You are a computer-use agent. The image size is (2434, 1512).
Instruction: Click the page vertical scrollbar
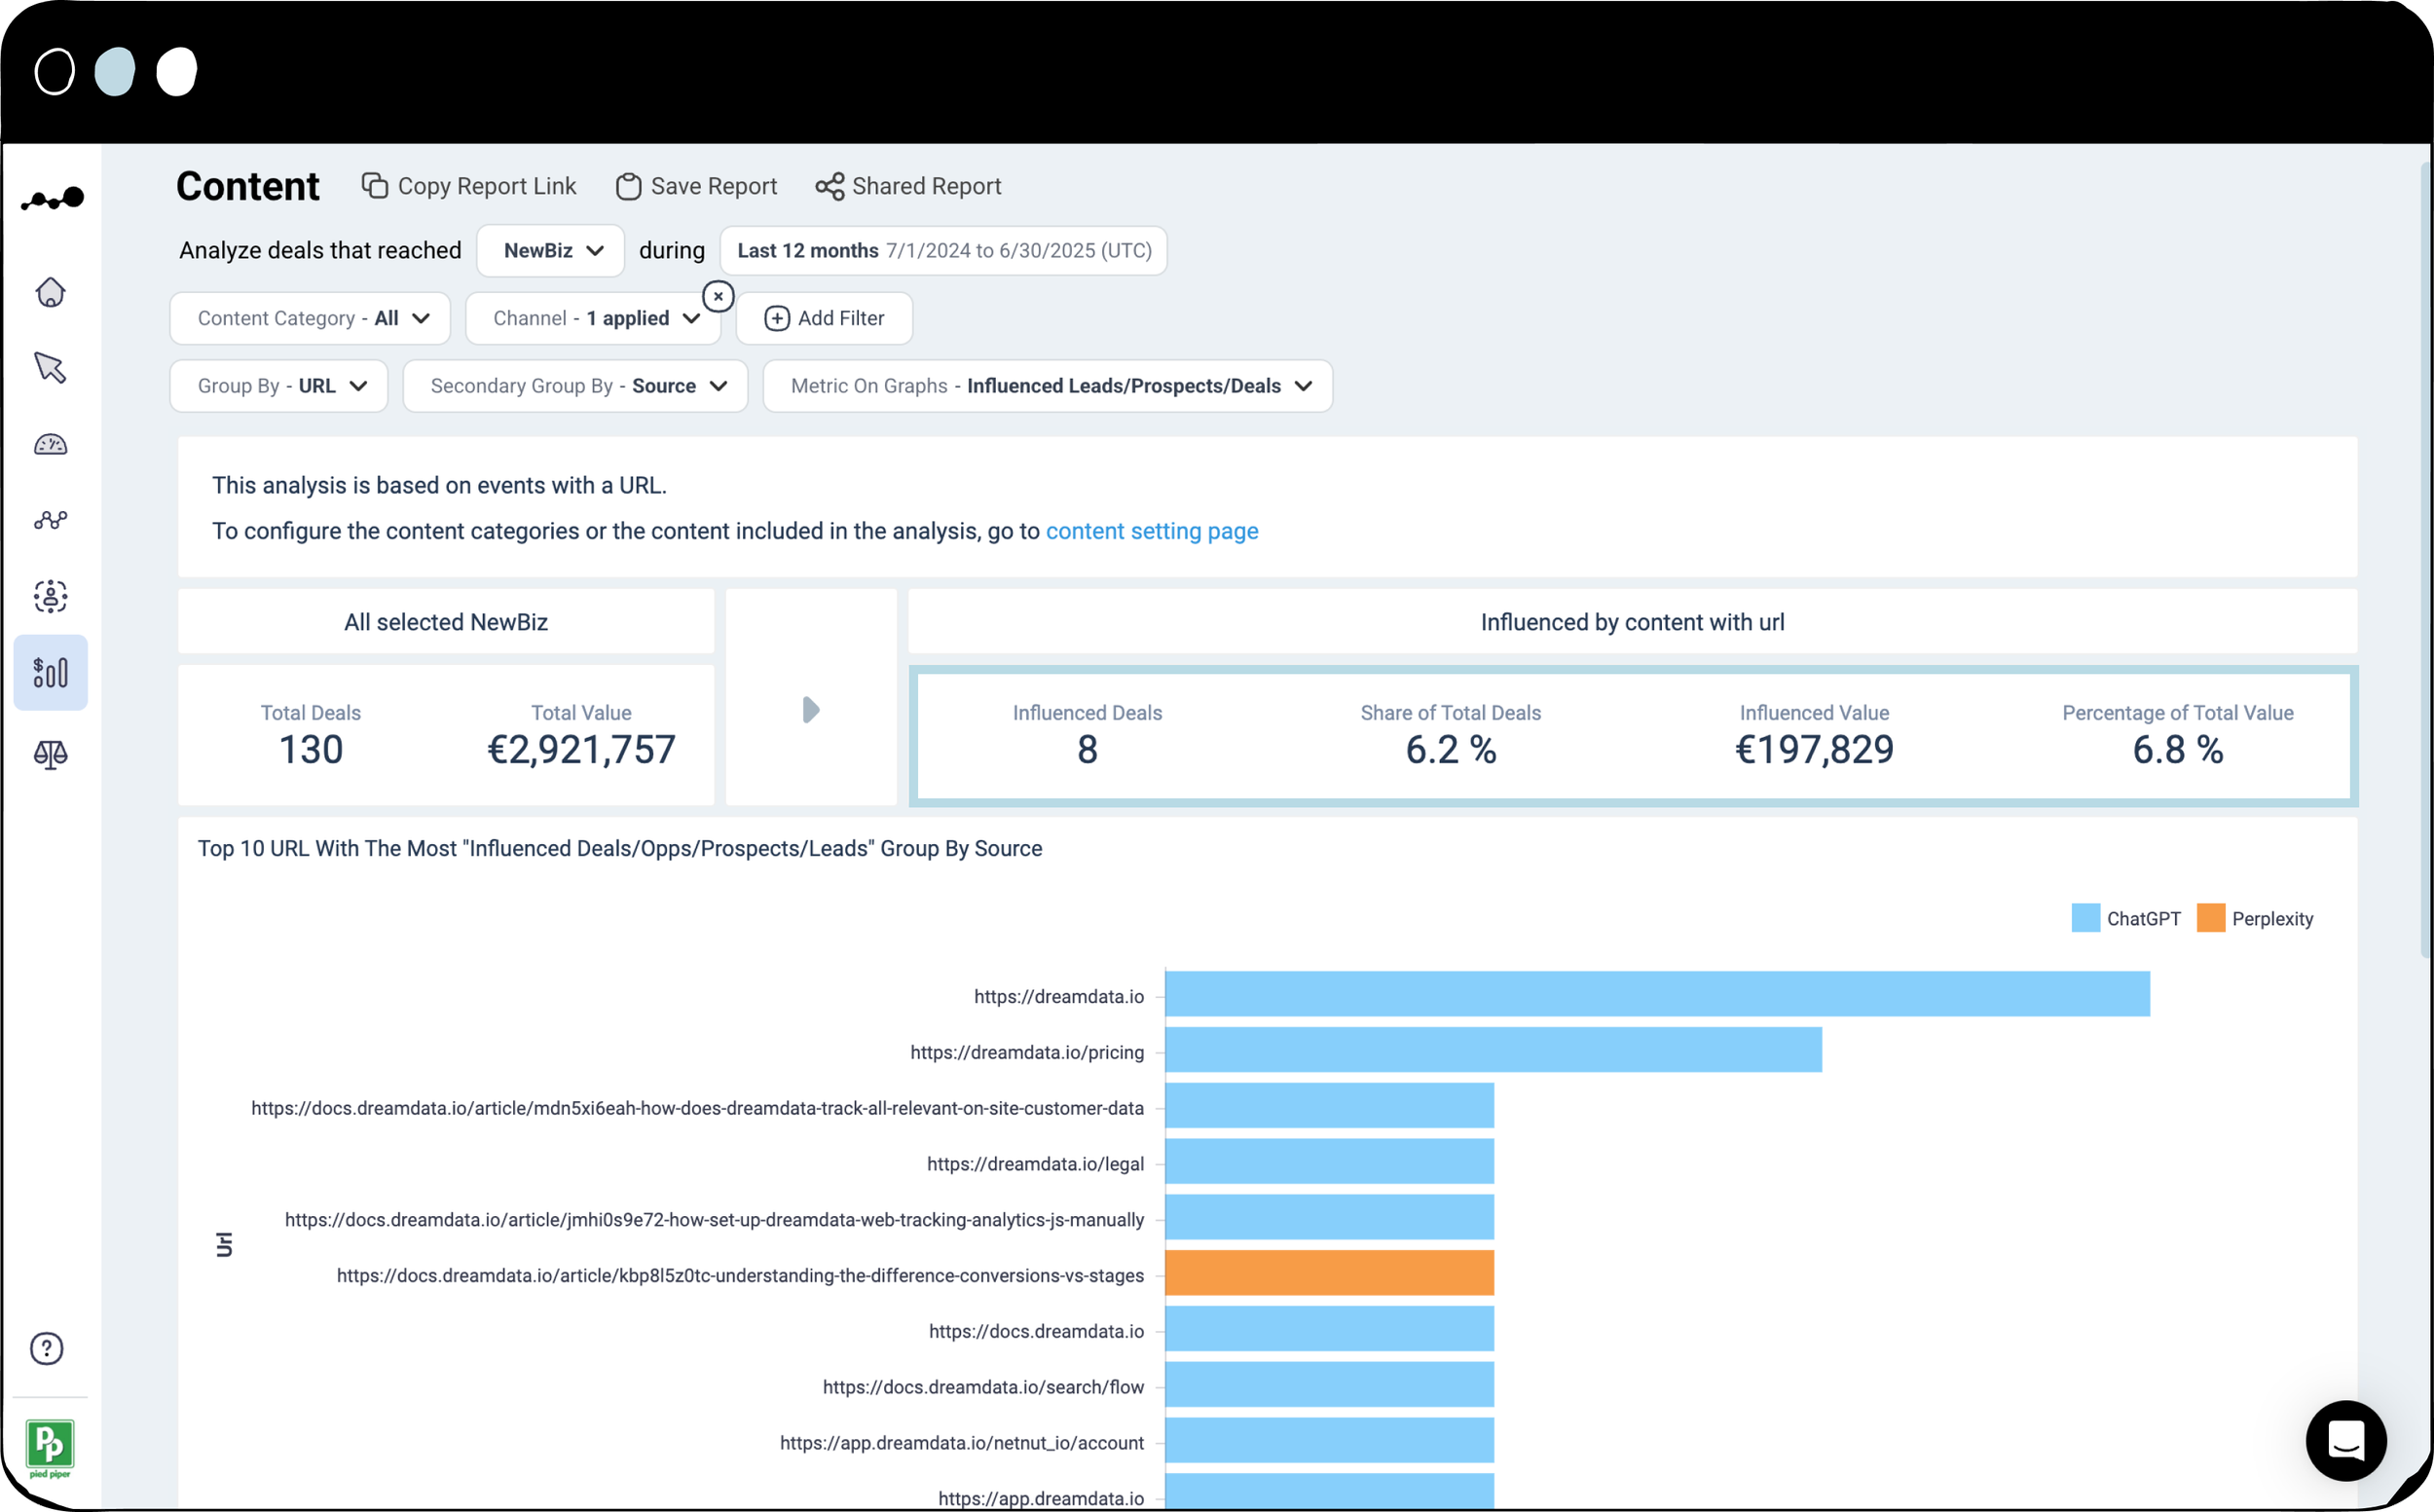point(2425,560)
